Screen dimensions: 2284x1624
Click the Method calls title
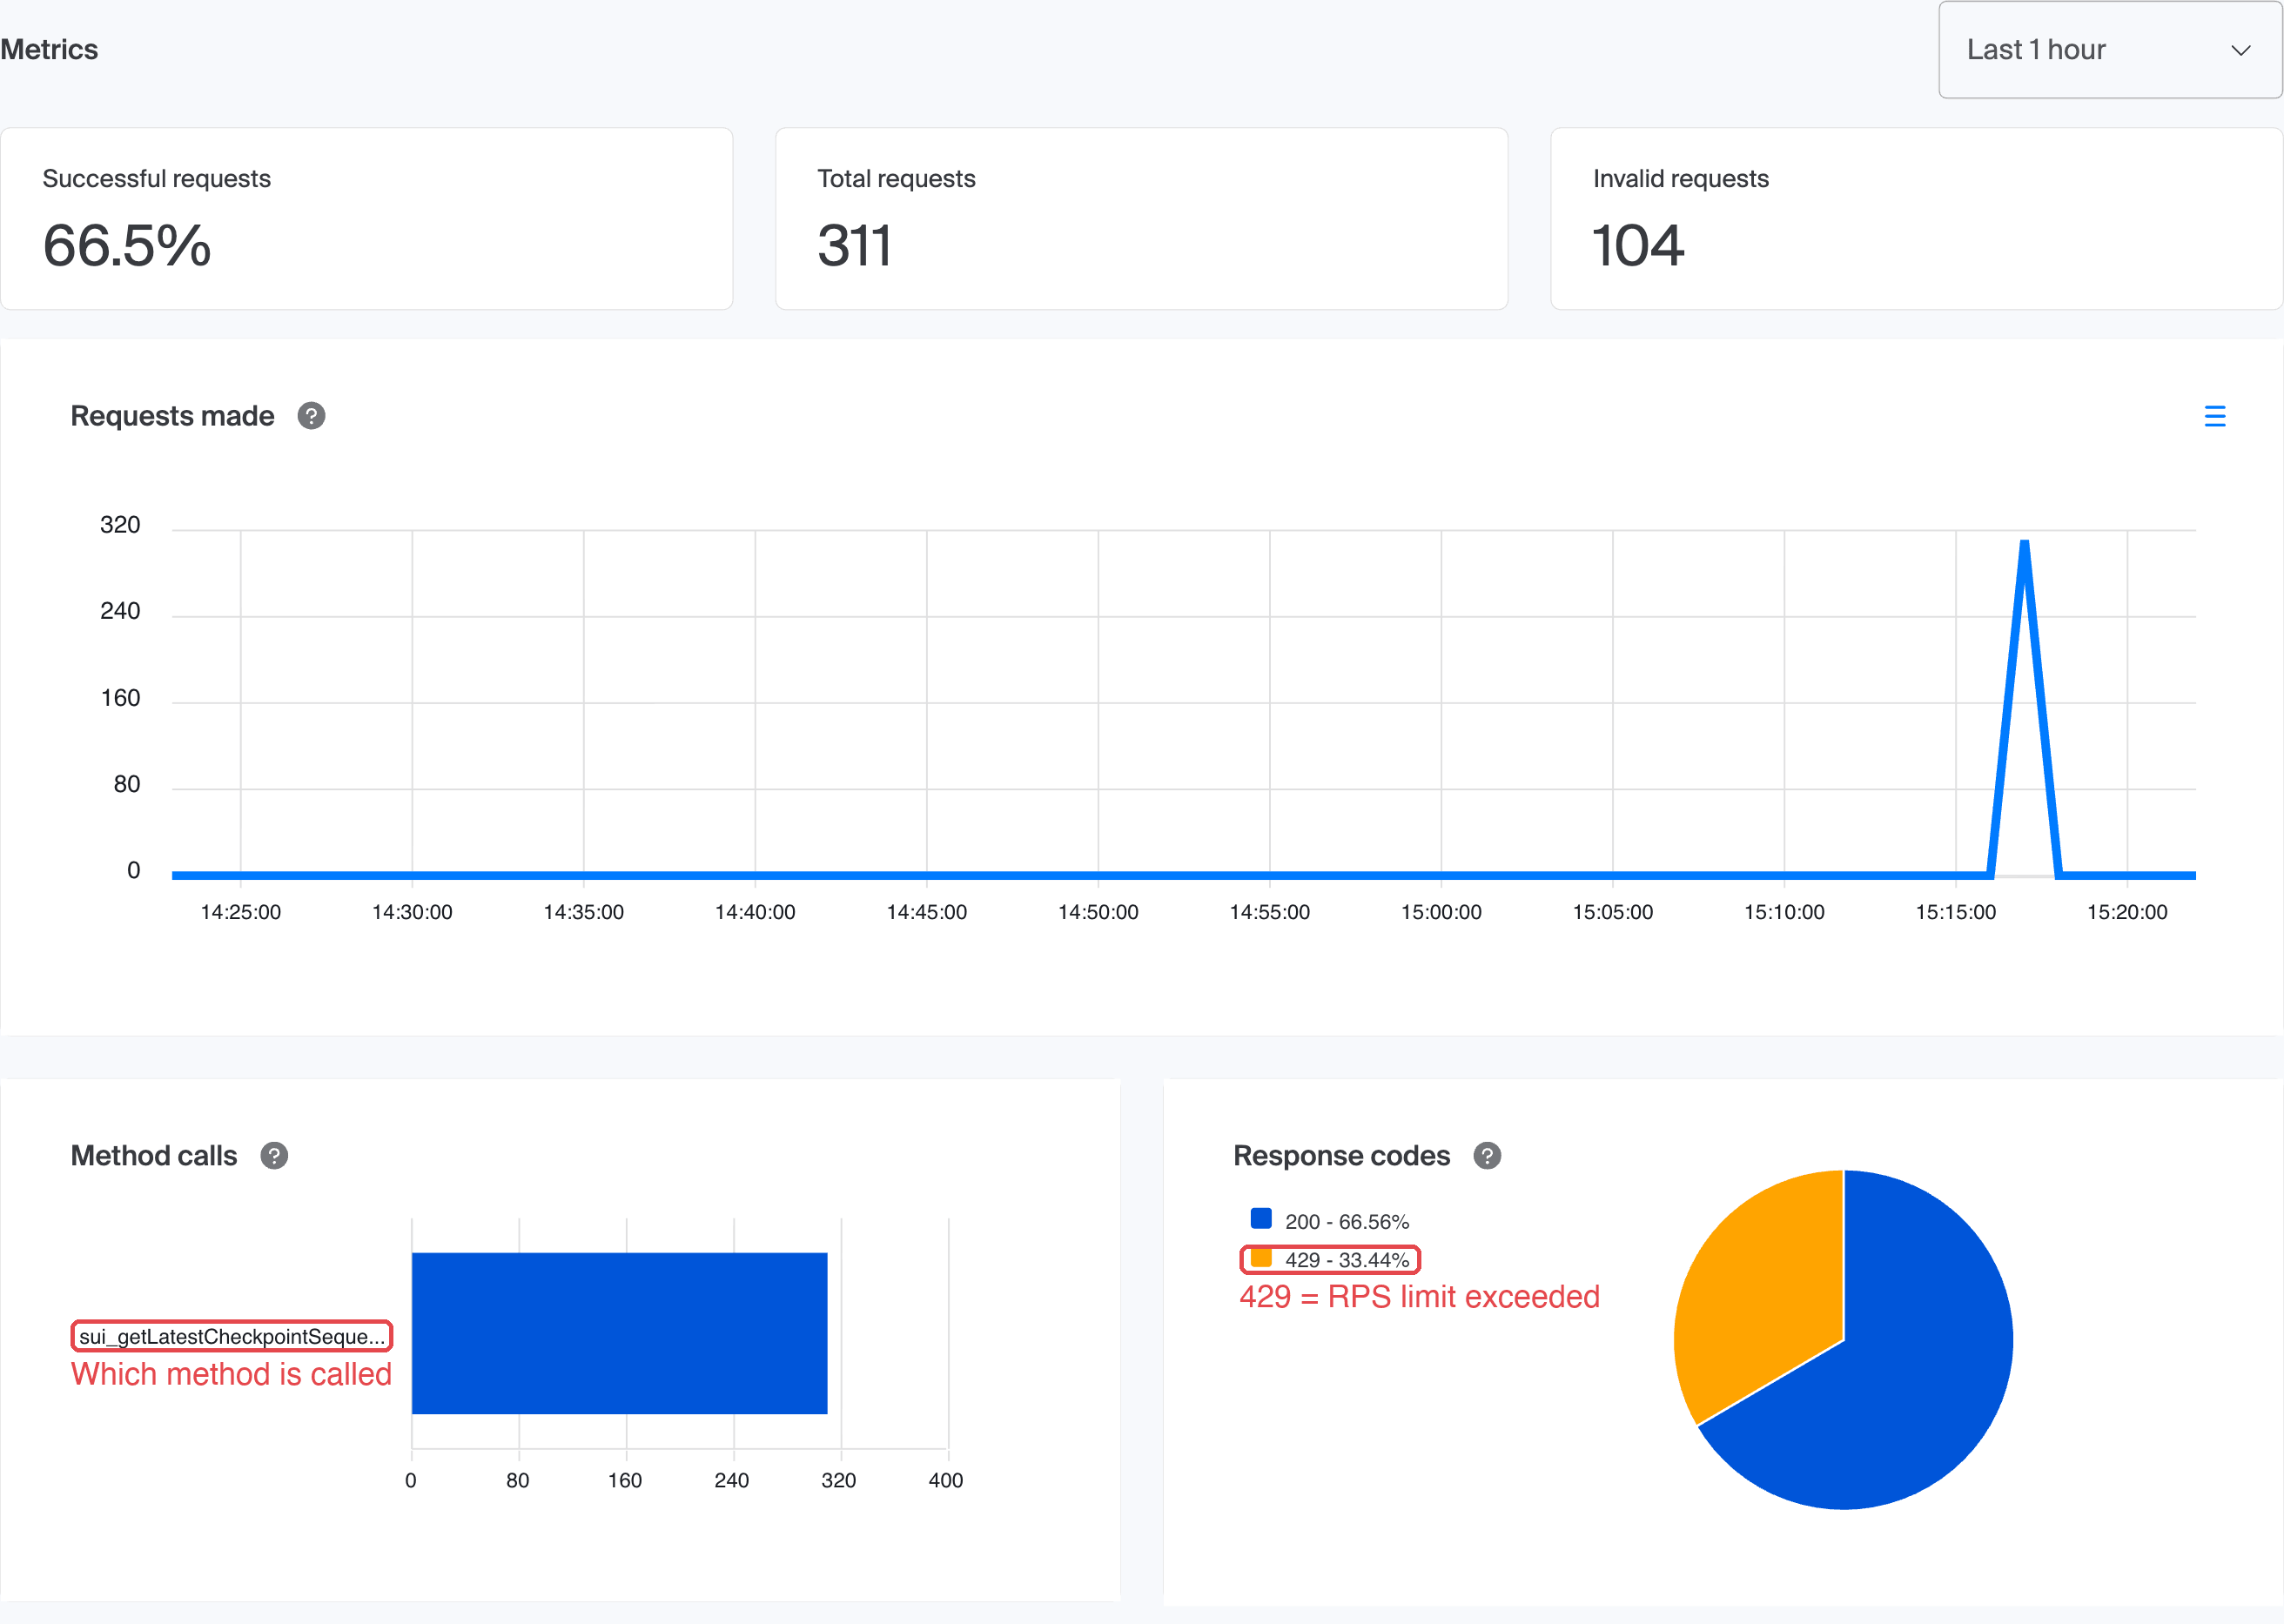[154, 1156]
